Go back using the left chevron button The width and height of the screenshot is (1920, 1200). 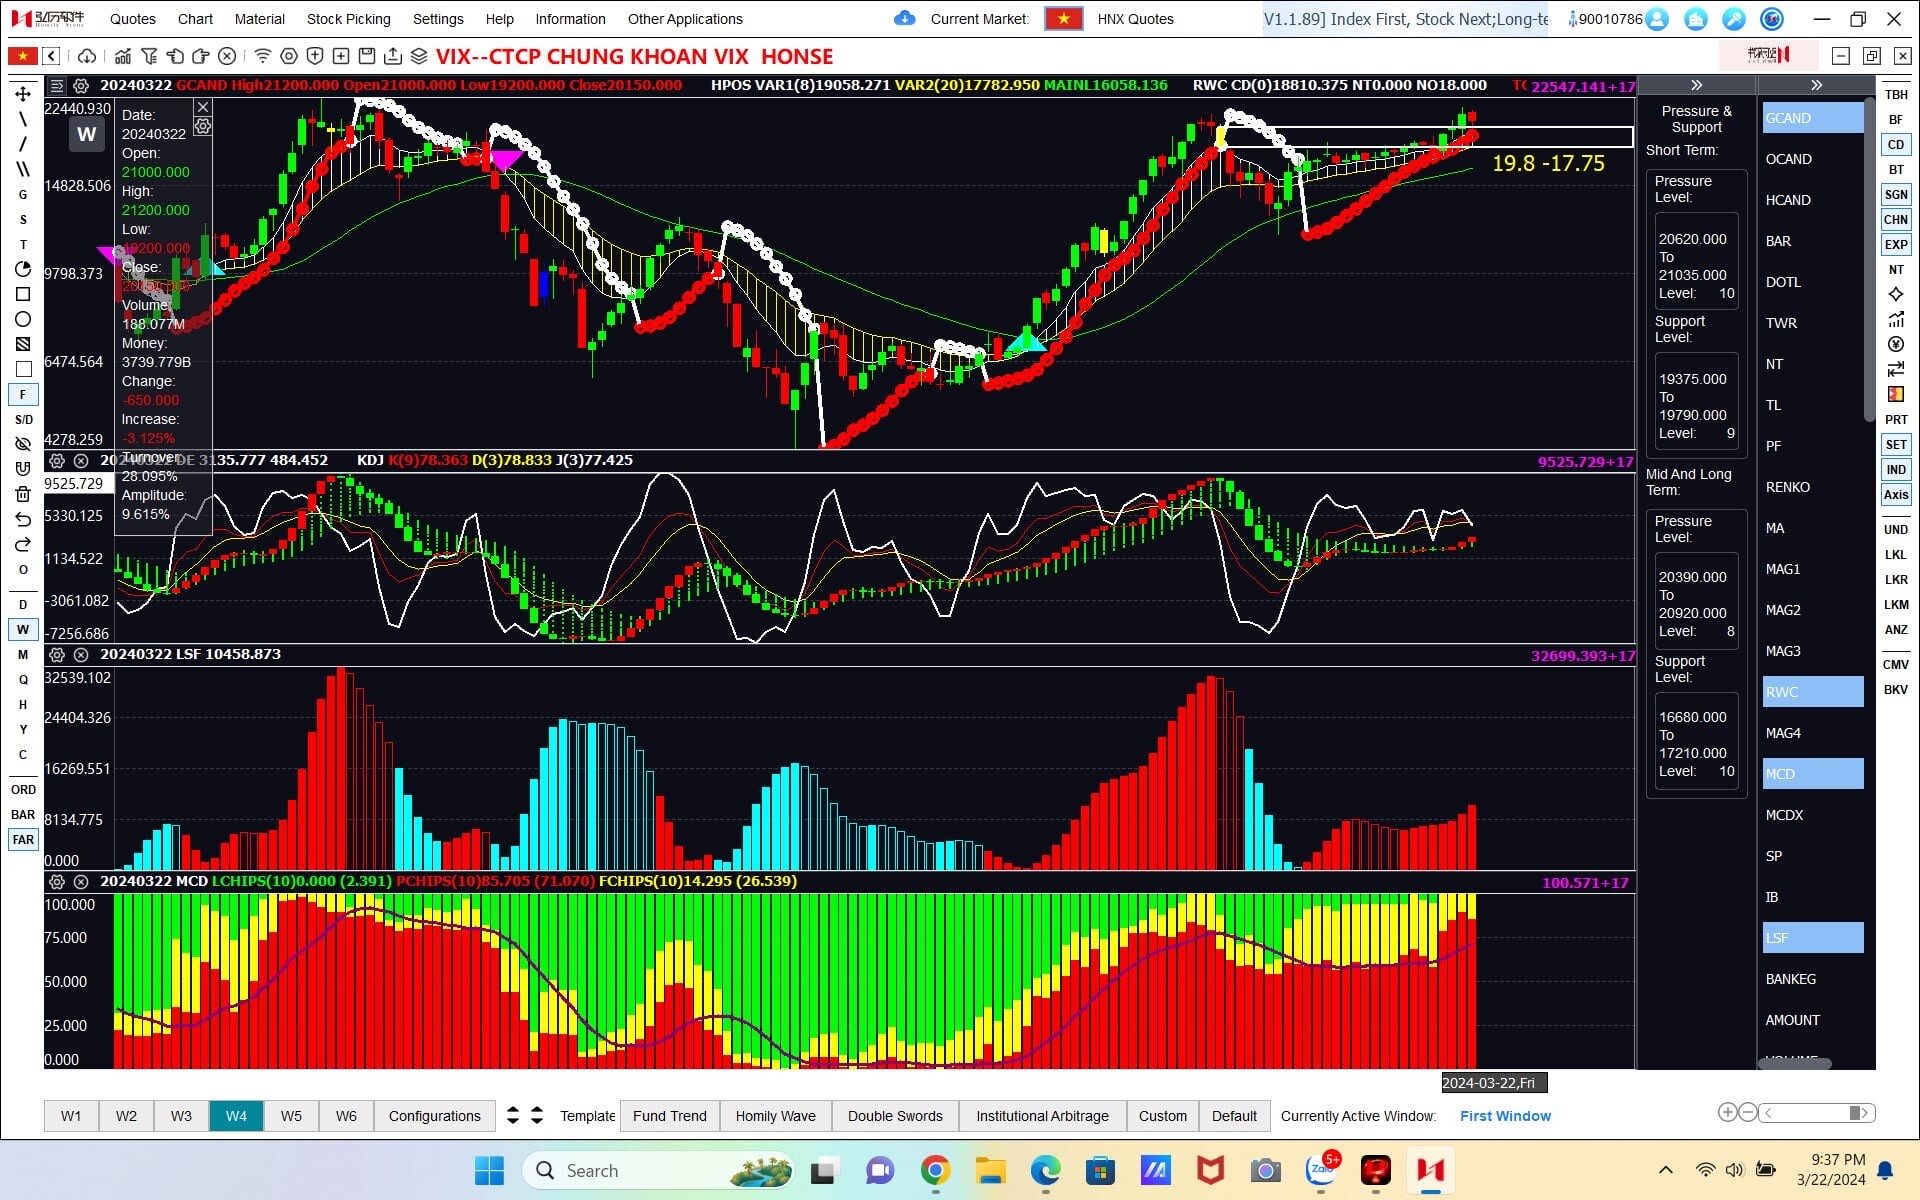(51, 56)
